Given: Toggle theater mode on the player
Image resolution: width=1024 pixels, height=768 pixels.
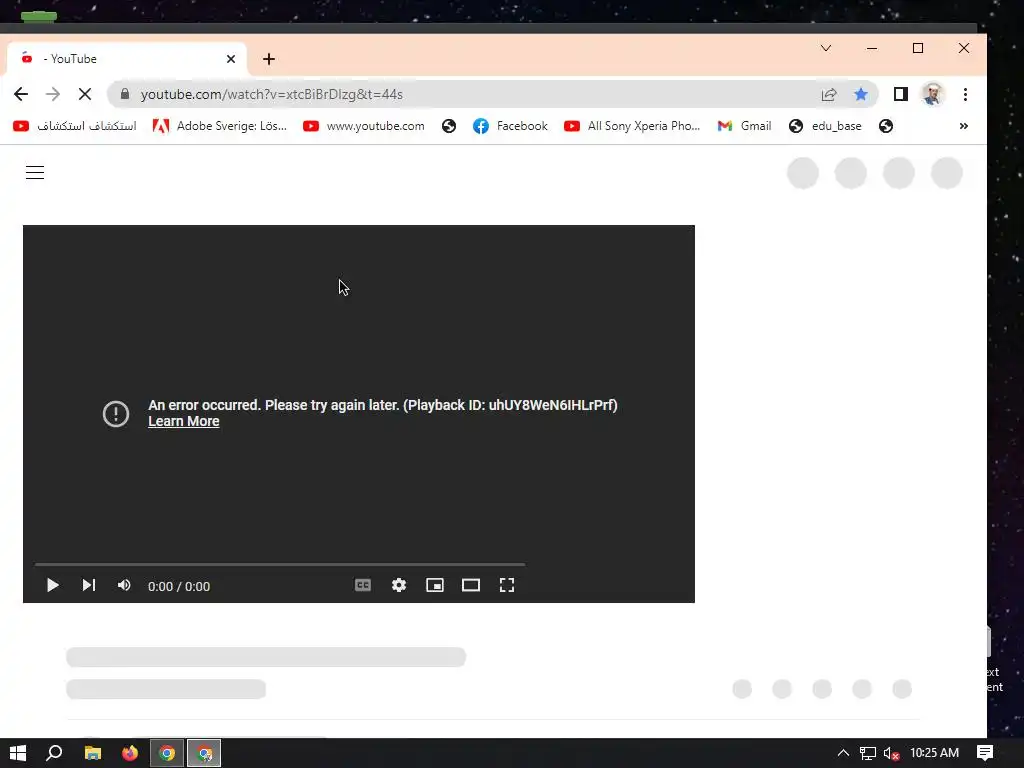Looking at the screenshot, I should click(x=471, y=585).
